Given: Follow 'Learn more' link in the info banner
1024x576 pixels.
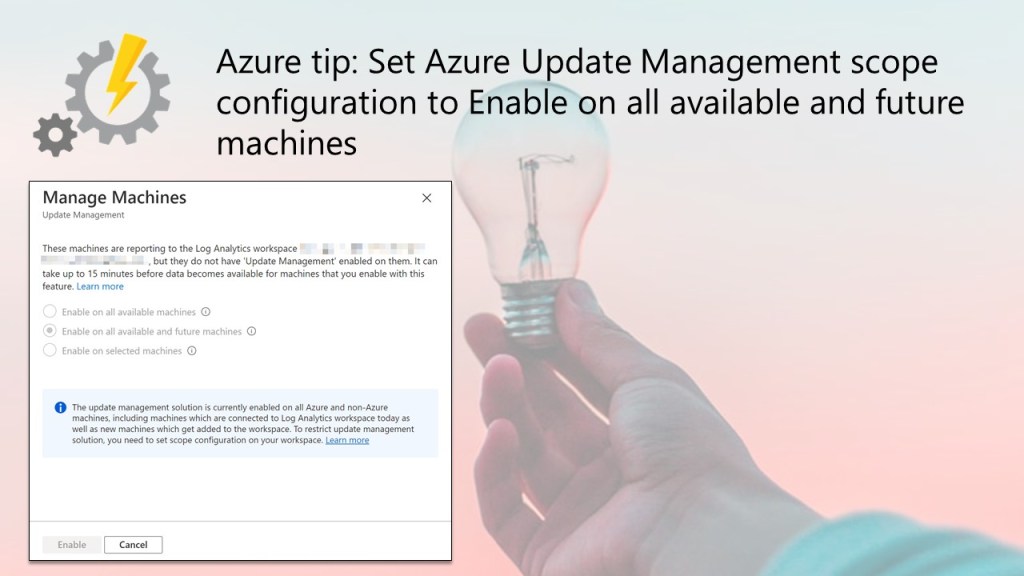Looking at the screenshot, I should pyautogui.click(x=347, y=440).
